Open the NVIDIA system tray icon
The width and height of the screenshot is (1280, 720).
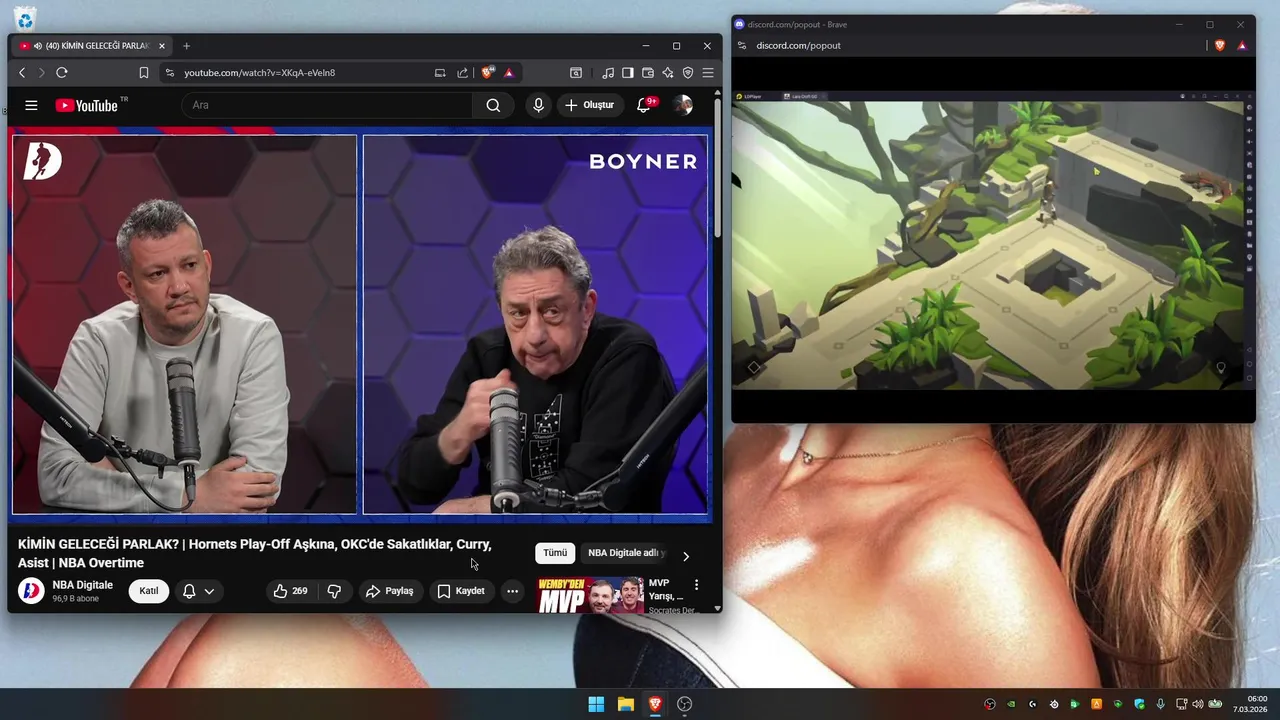pyautogui.click(x=1011, y=704)
